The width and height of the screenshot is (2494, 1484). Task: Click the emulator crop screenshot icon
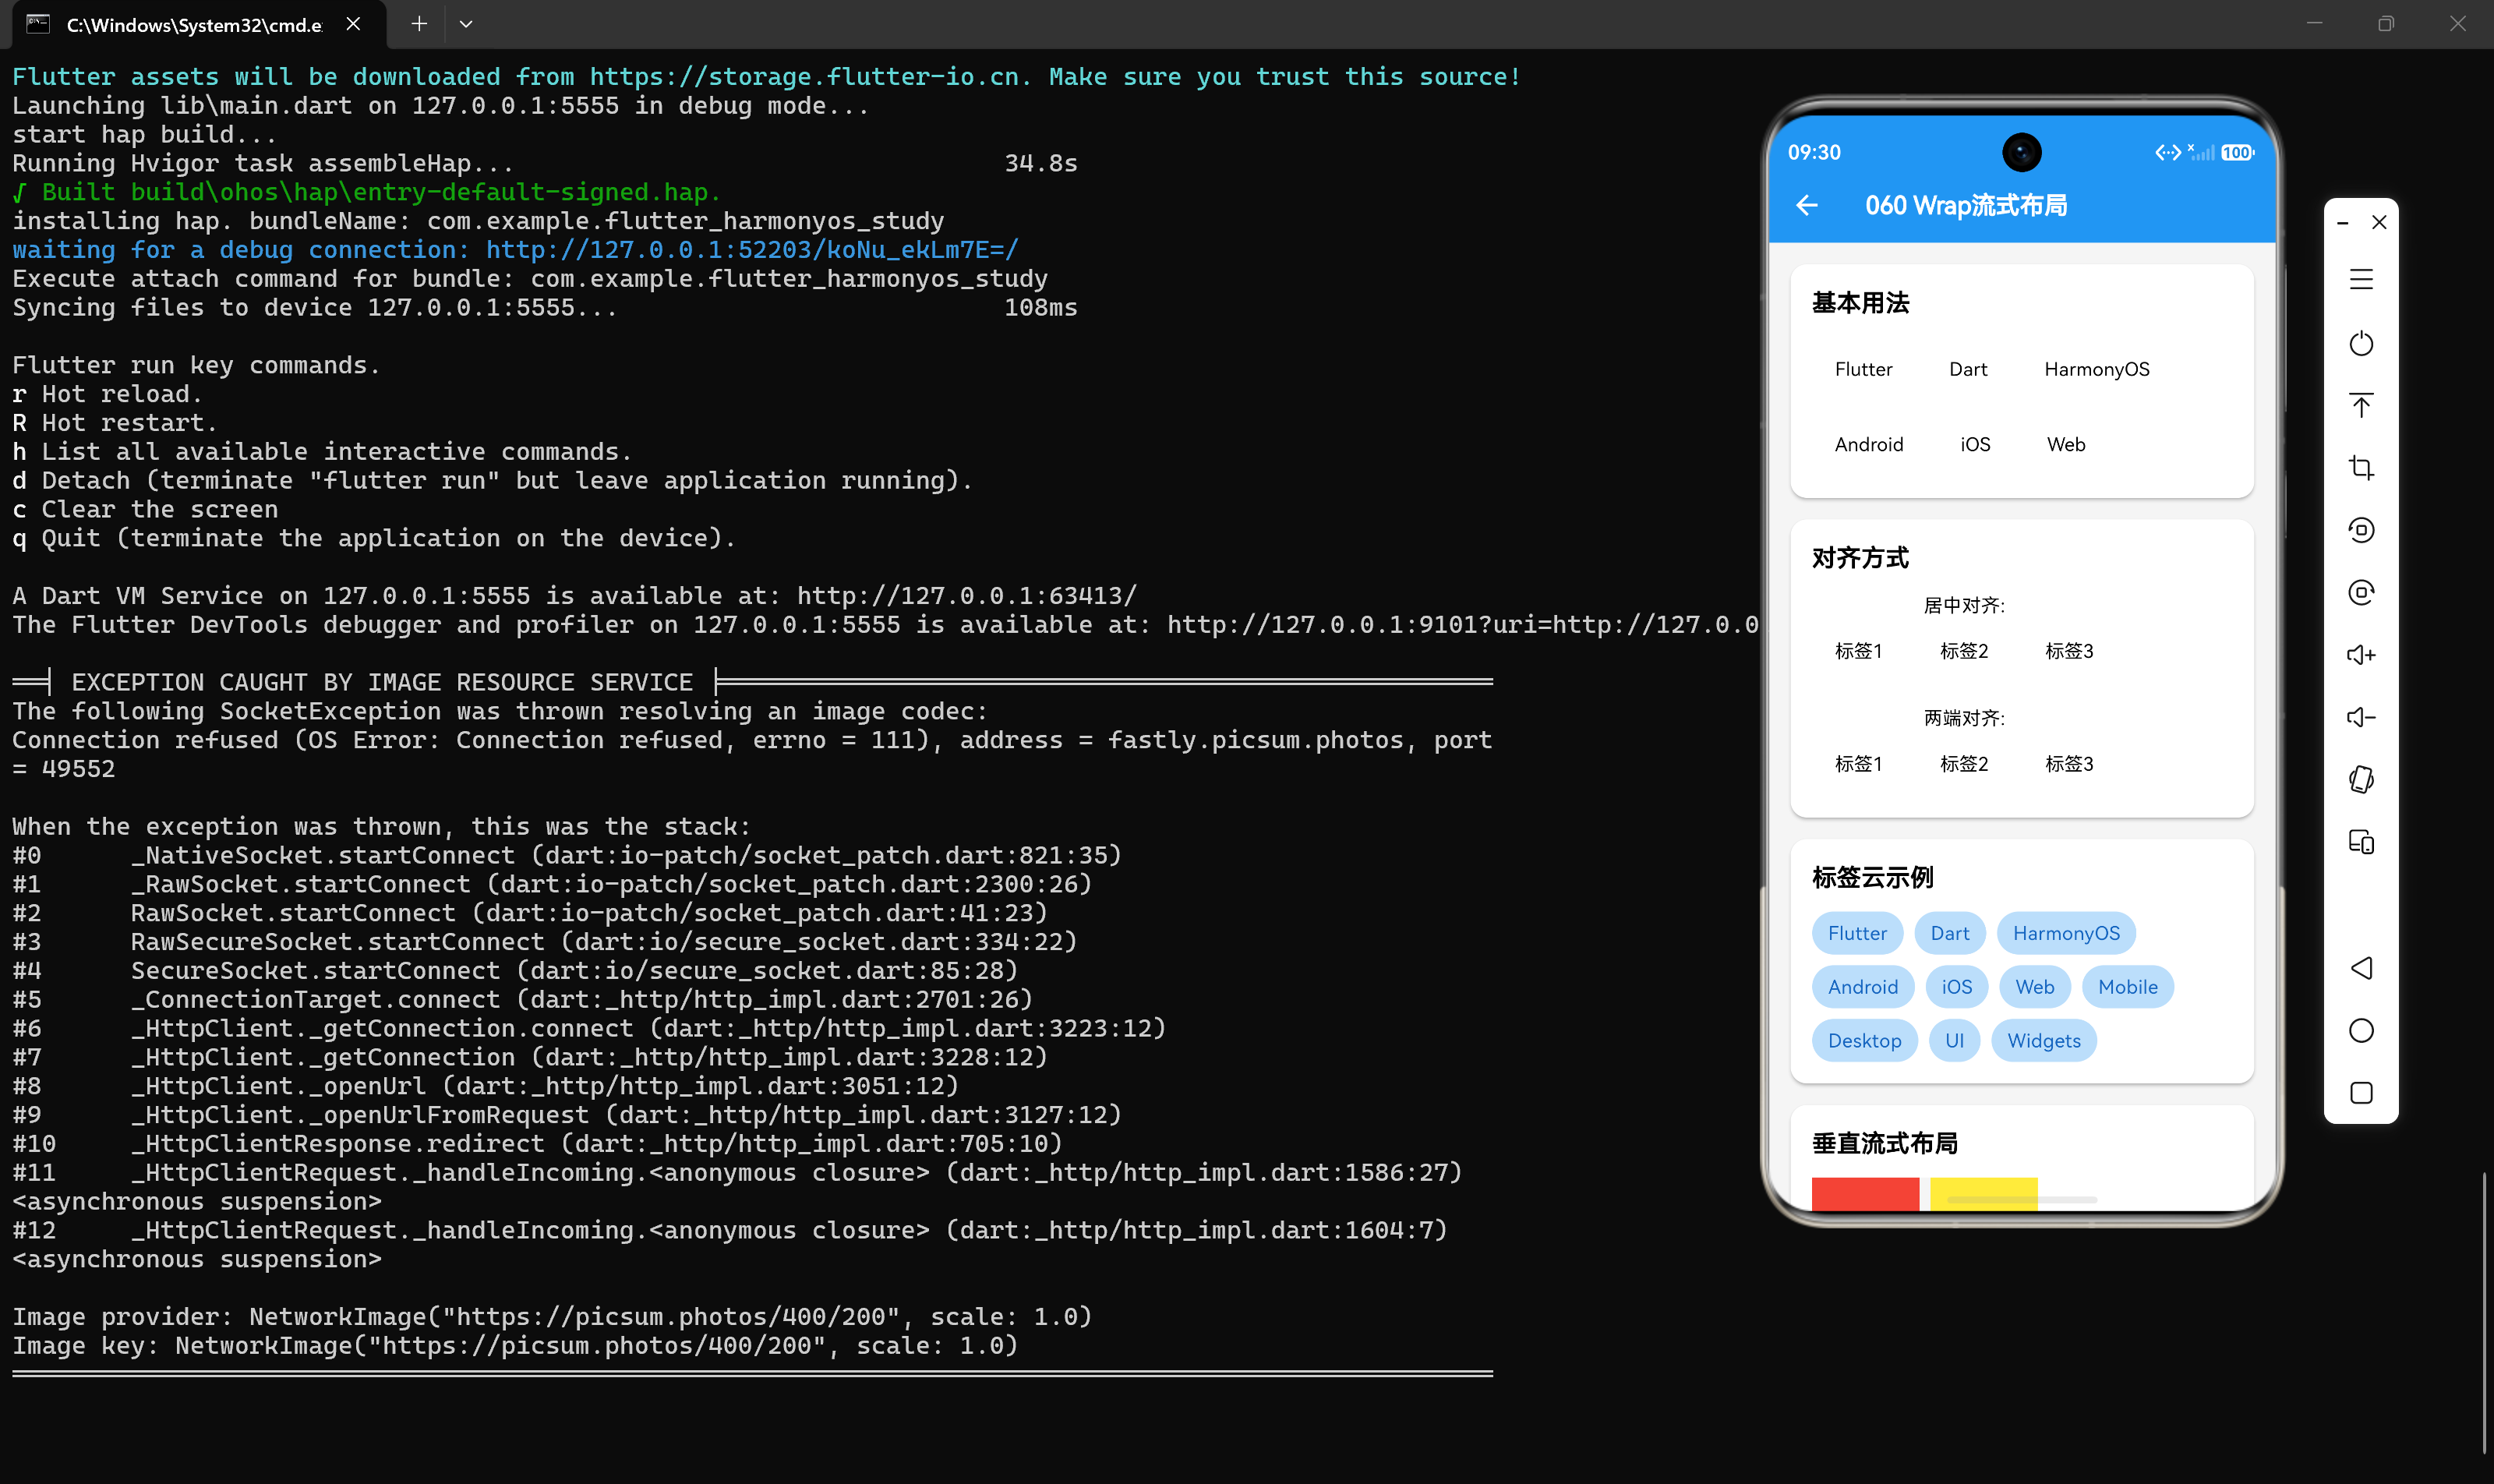point(2361,467)
